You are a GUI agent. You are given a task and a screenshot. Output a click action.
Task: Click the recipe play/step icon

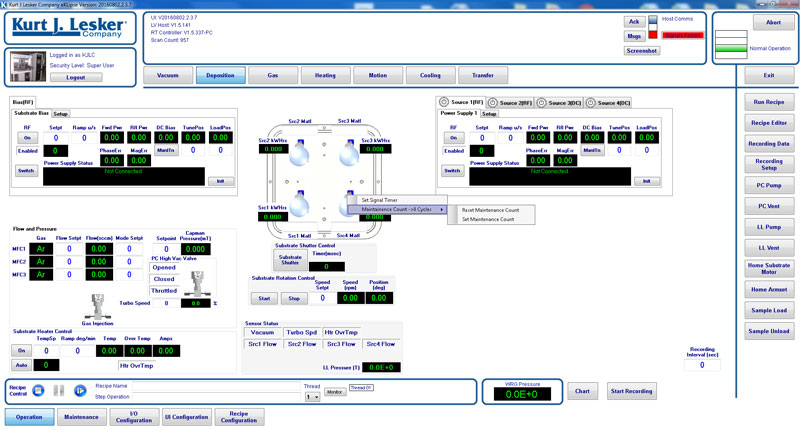click(80, 391)
